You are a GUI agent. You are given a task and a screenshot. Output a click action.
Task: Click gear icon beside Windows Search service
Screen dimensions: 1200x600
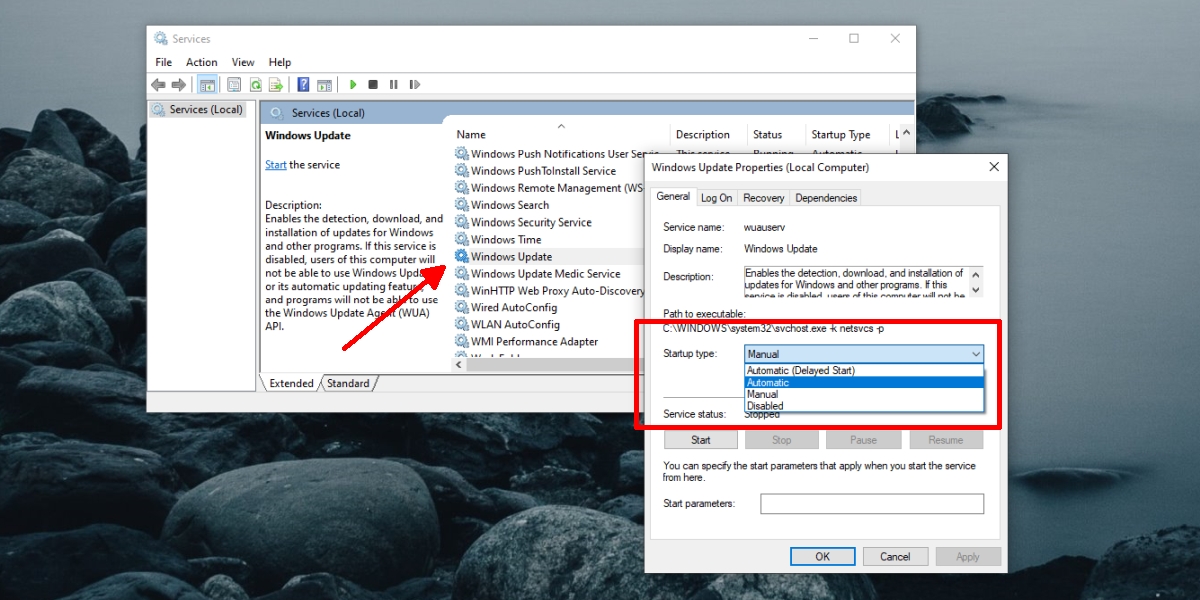pos(461,205)
